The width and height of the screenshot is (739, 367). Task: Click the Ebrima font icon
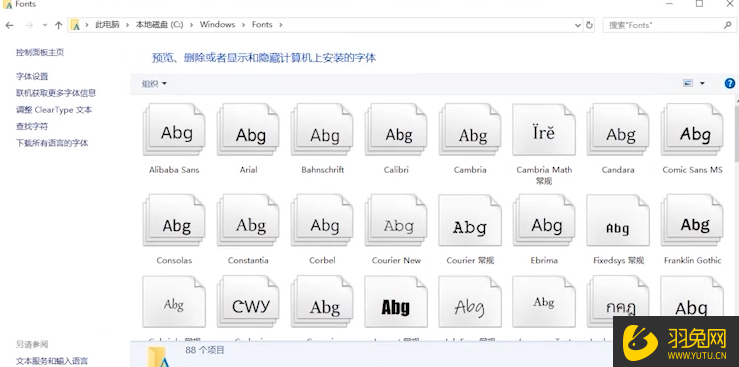pyautogui.click(x=544, y=220)
